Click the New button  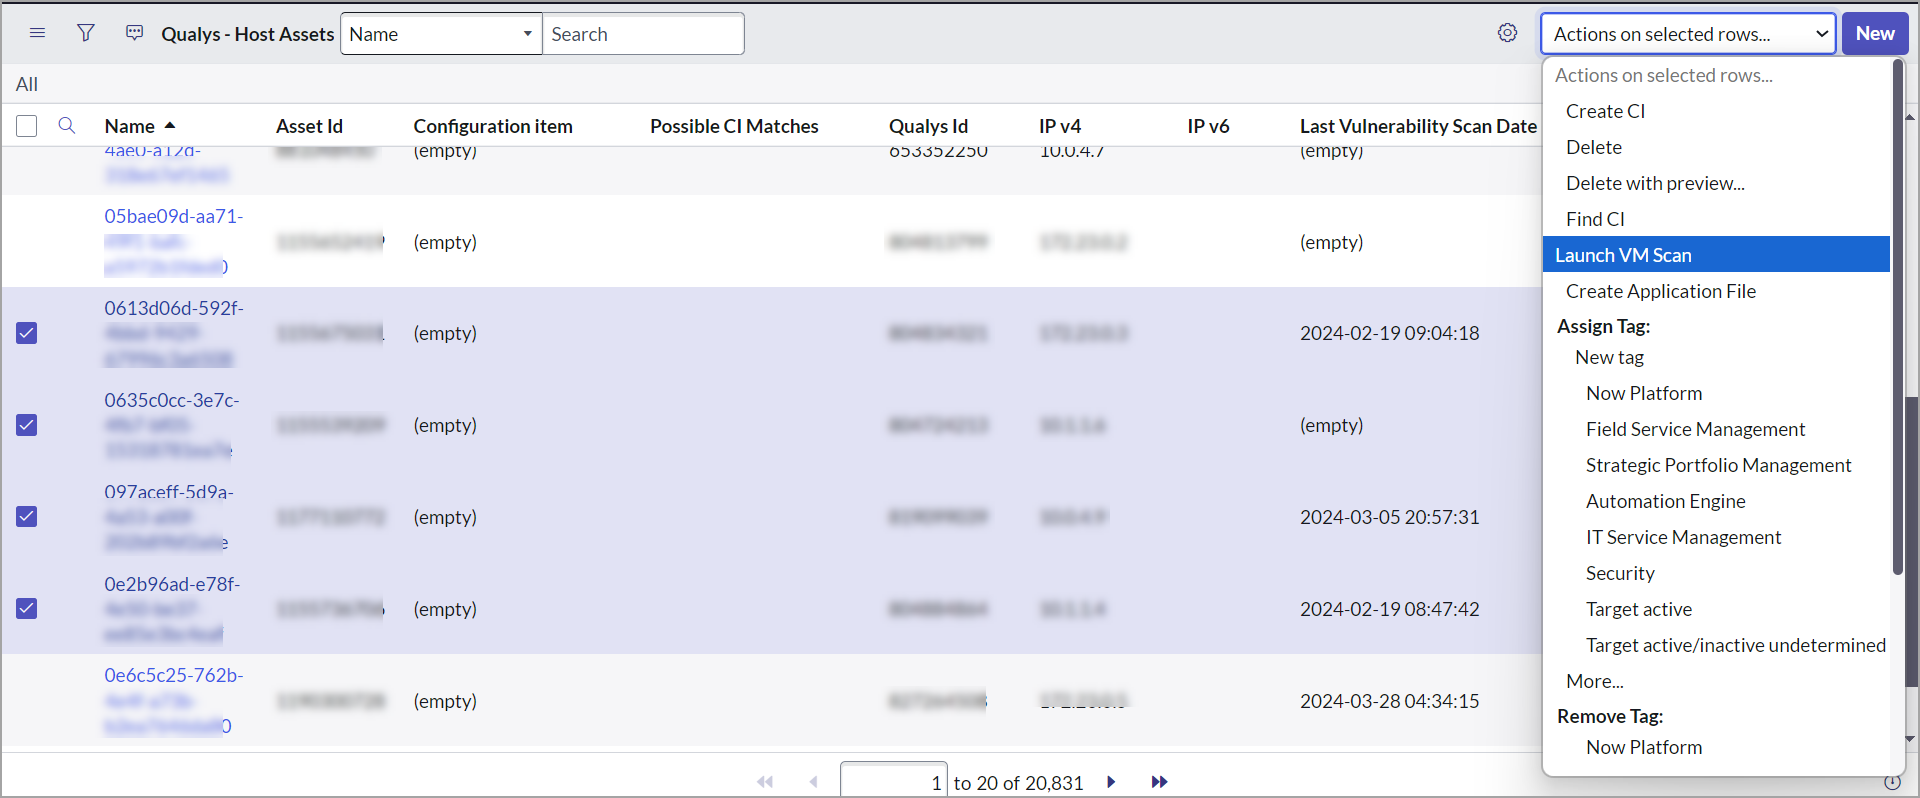coord(1875,34)
